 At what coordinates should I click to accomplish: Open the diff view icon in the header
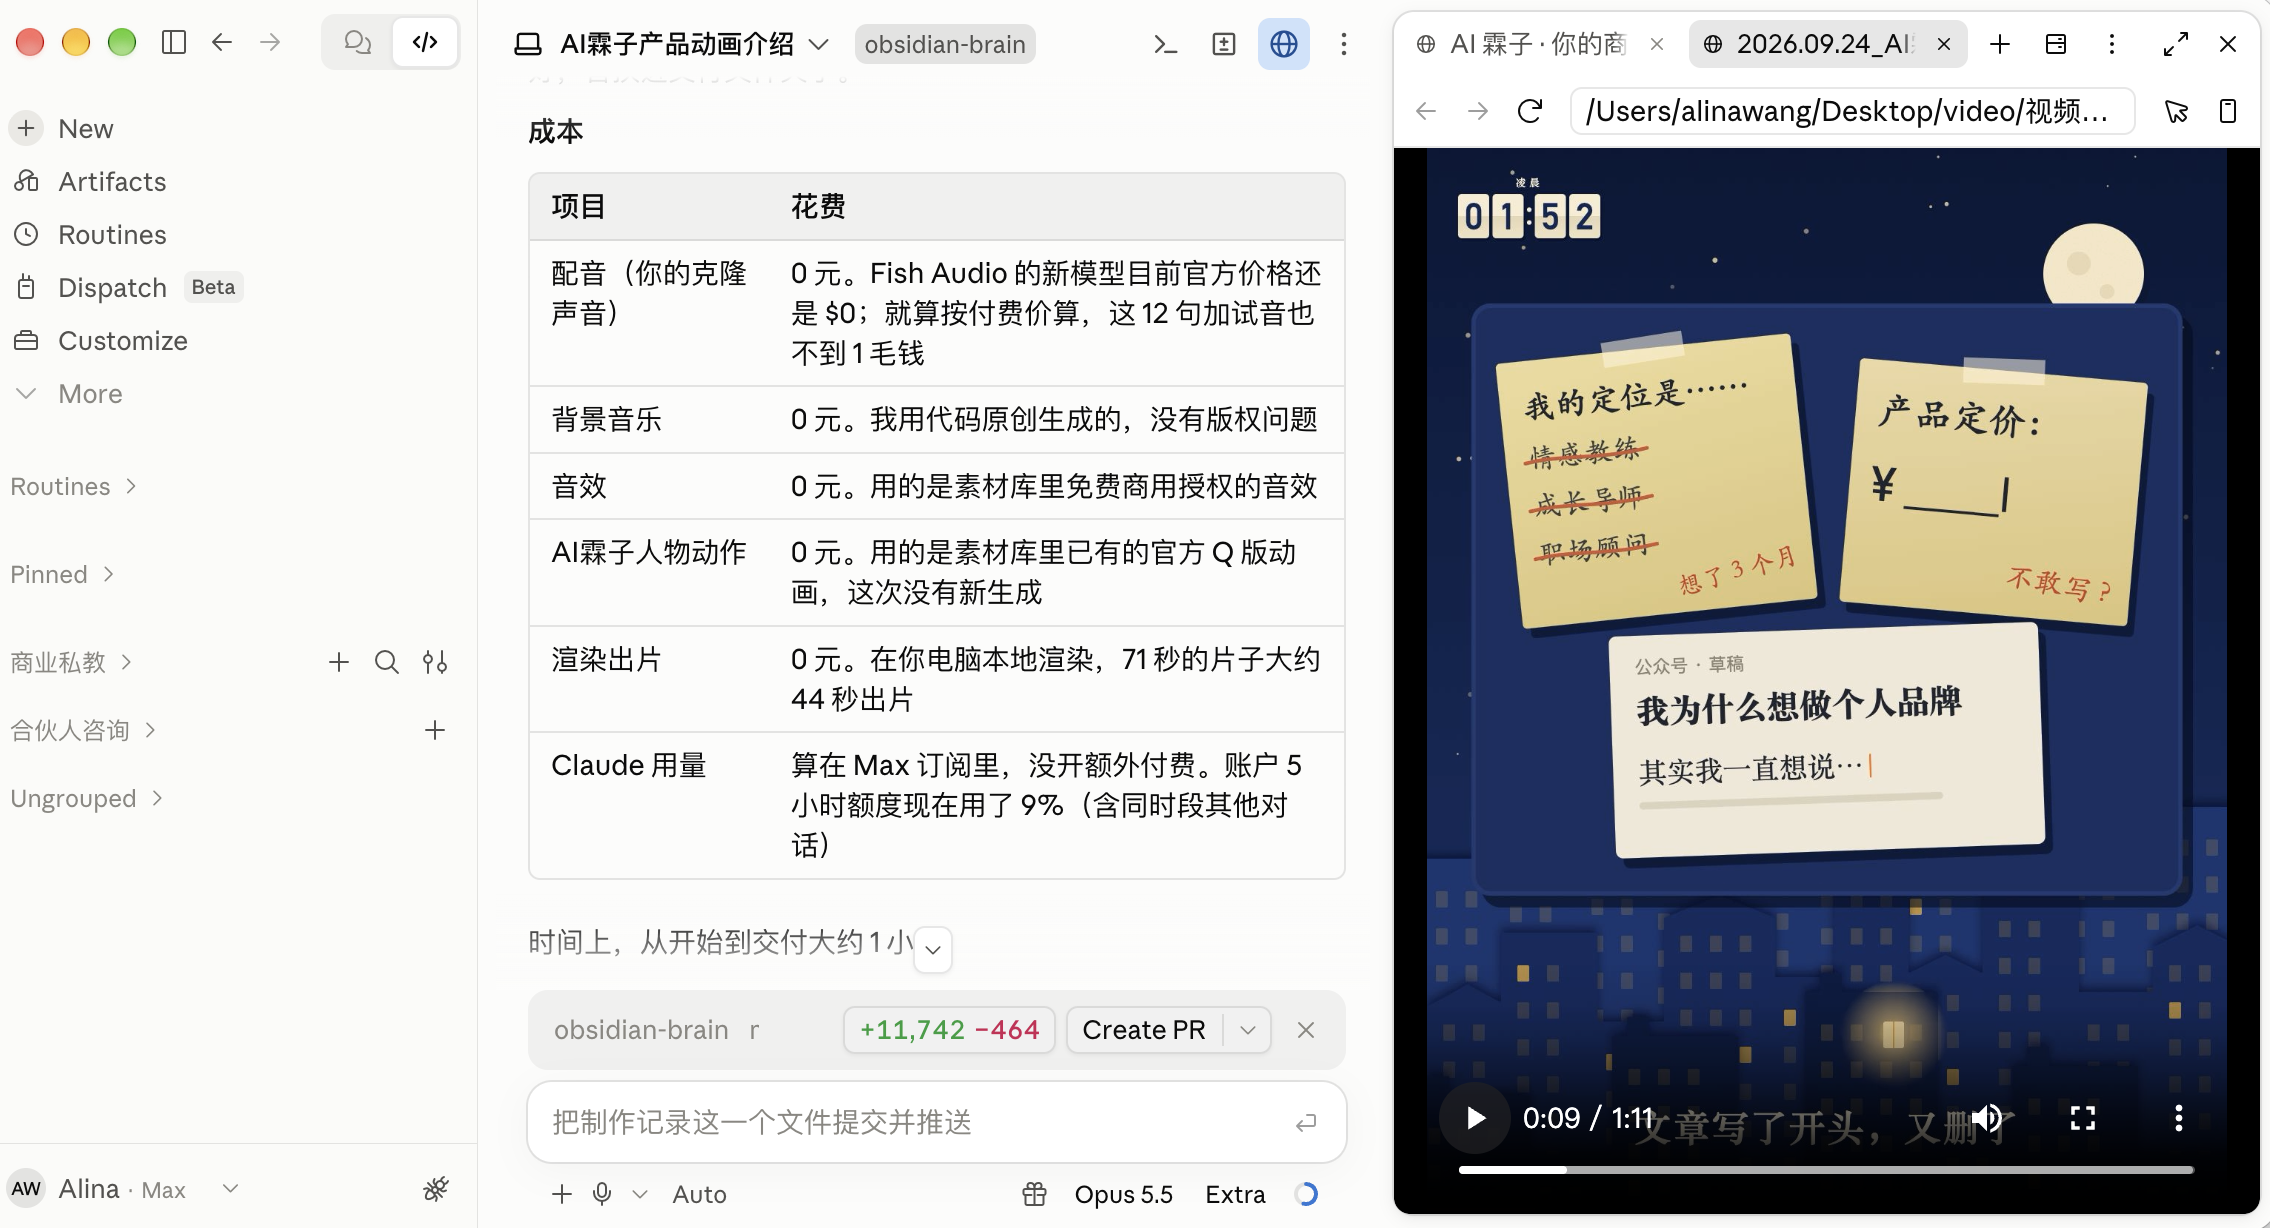pyautogui.click(x=1224, y=44)
